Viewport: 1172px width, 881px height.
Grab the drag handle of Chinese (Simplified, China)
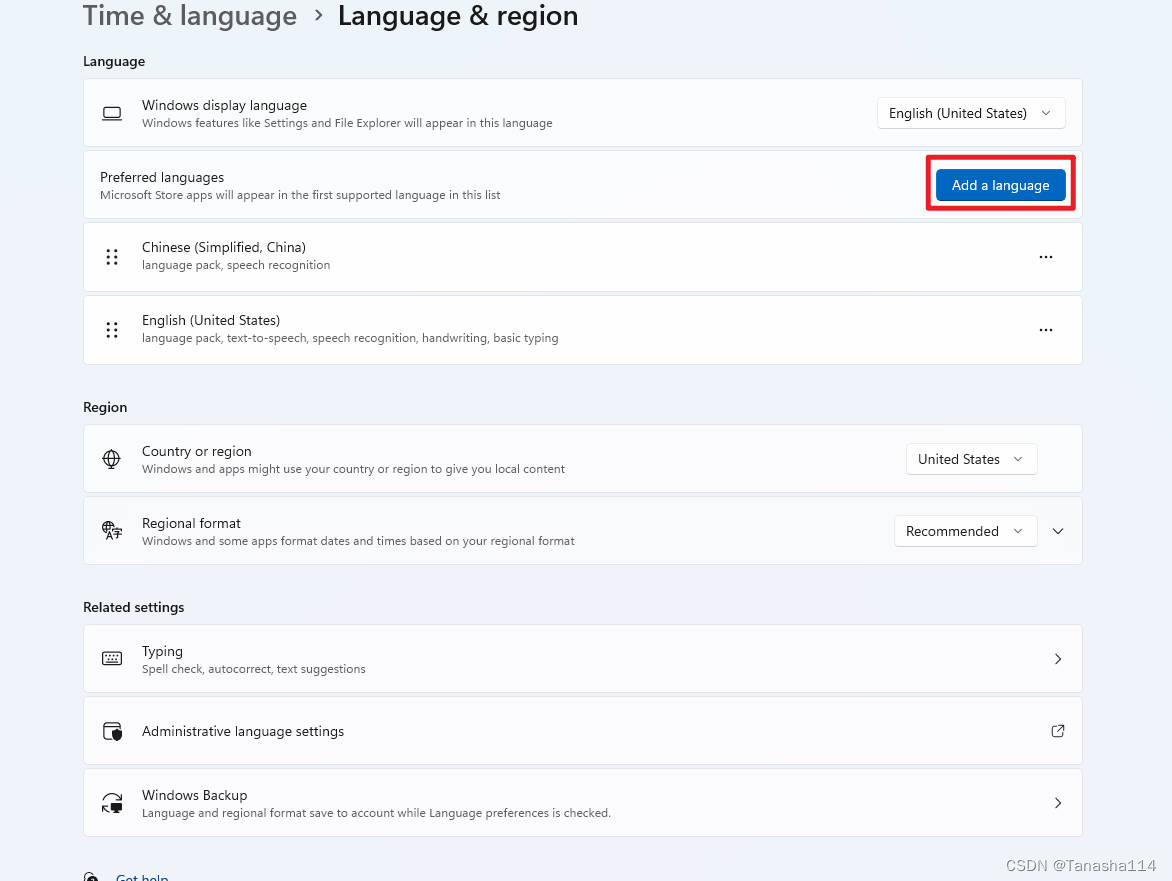pos(112,257)
